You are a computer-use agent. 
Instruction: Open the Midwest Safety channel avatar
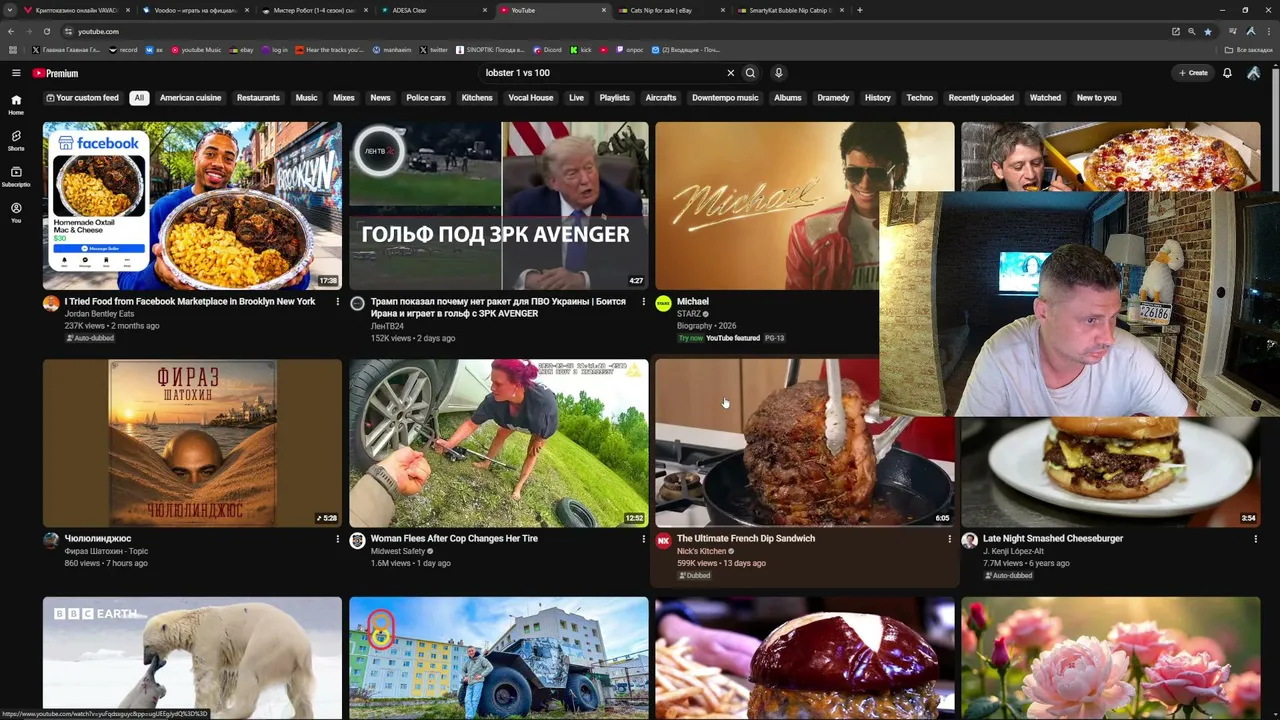(357, 541)
